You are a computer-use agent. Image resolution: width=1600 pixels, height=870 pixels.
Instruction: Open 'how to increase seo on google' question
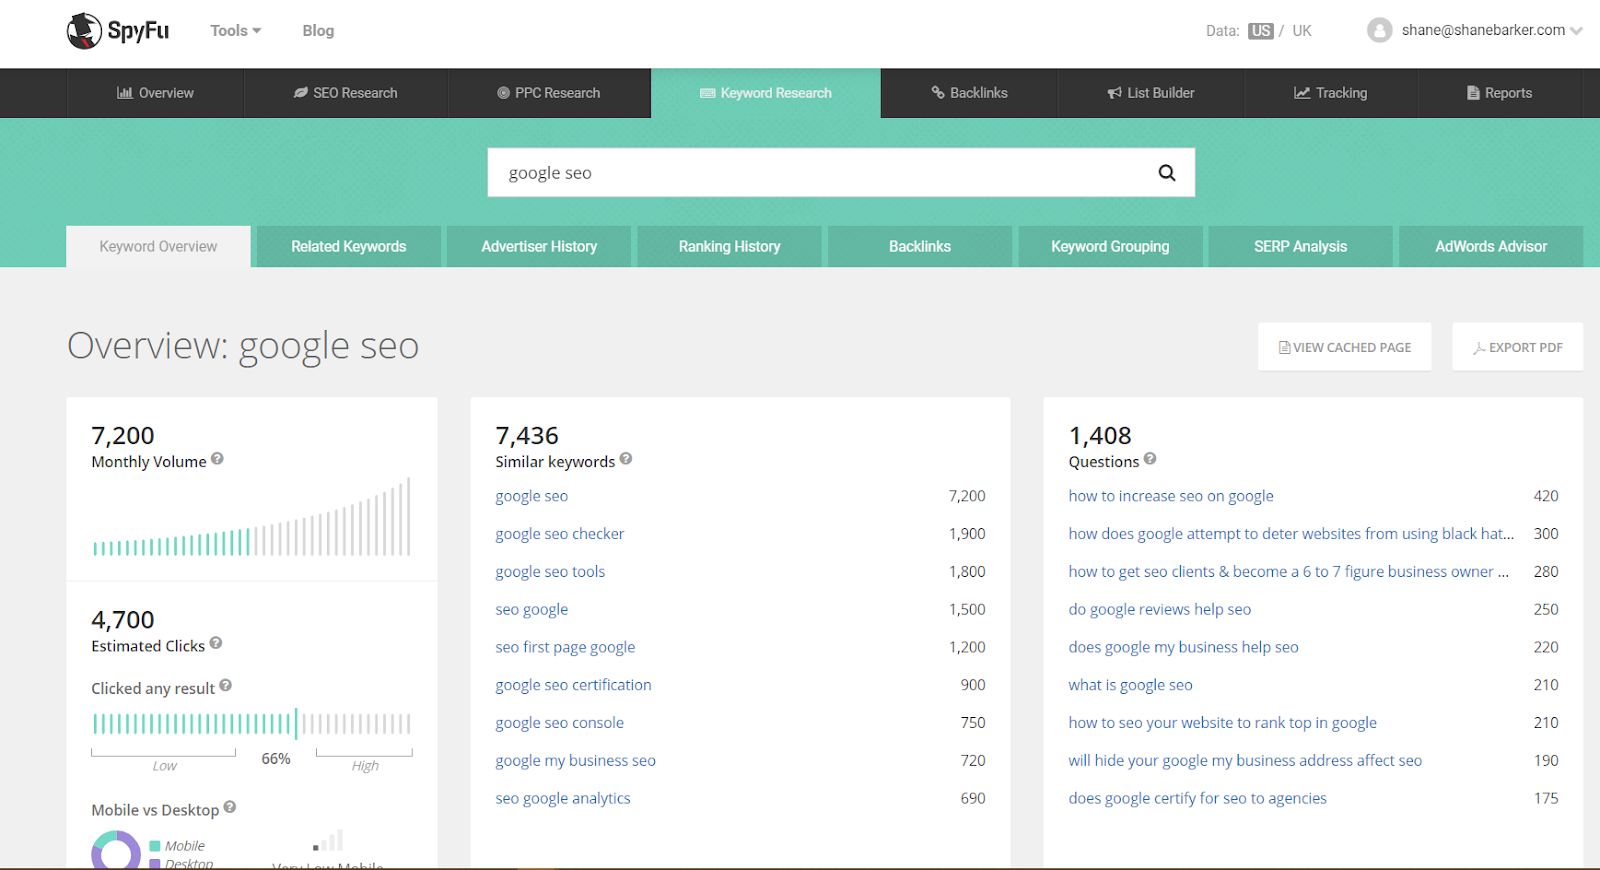tap(1171, 496)
